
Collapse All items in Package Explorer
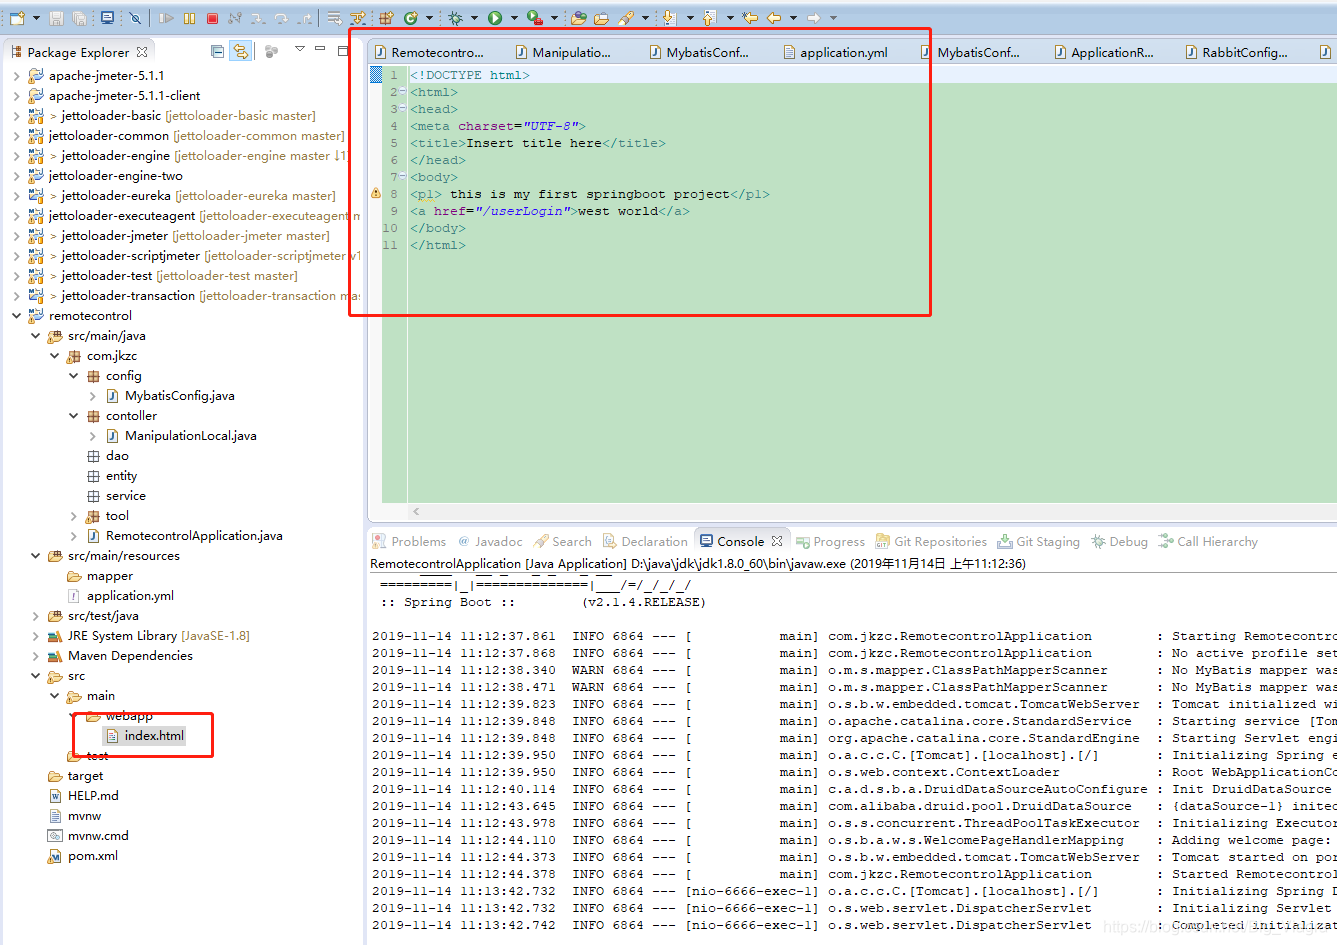[x=217, y=51]
